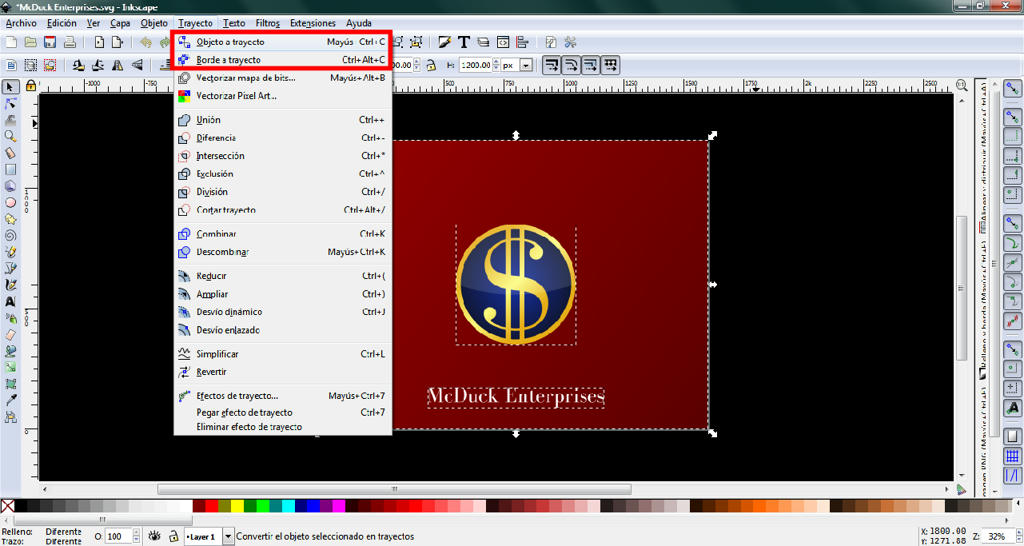Toggle move gradients with objects
The height and width of the screenshot is (546, 1024).
590,65
